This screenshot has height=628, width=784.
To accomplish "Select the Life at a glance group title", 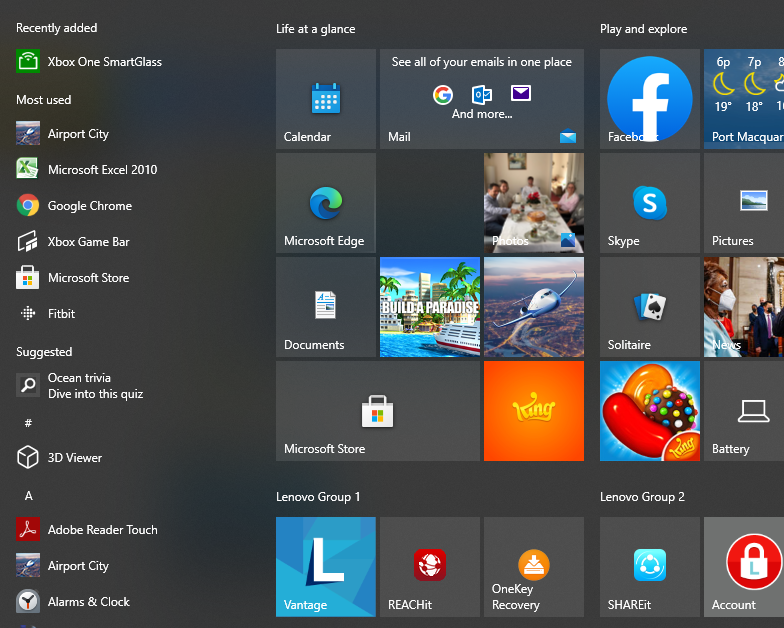I will coord(316,29).
